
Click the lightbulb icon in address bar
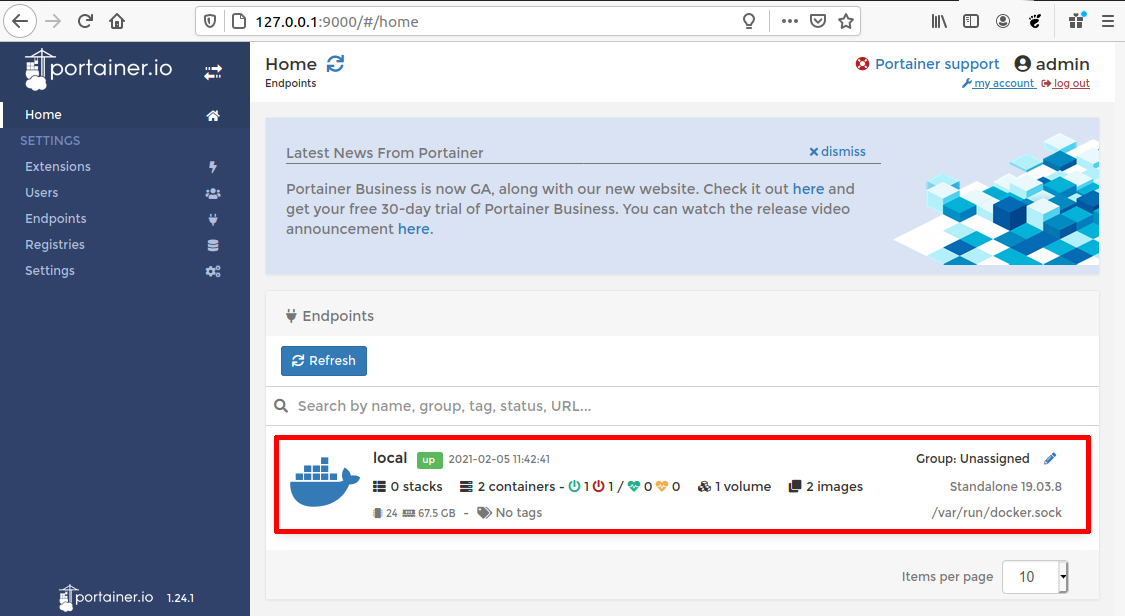coord(749,22)
